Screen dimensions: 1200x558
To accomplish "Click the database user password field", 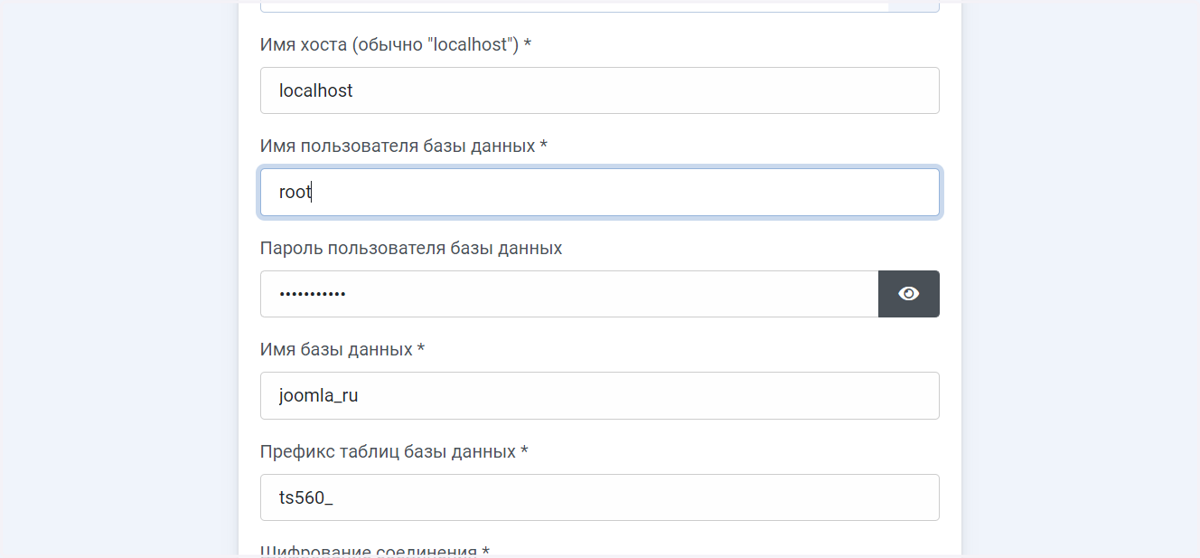I will (569, 294).
